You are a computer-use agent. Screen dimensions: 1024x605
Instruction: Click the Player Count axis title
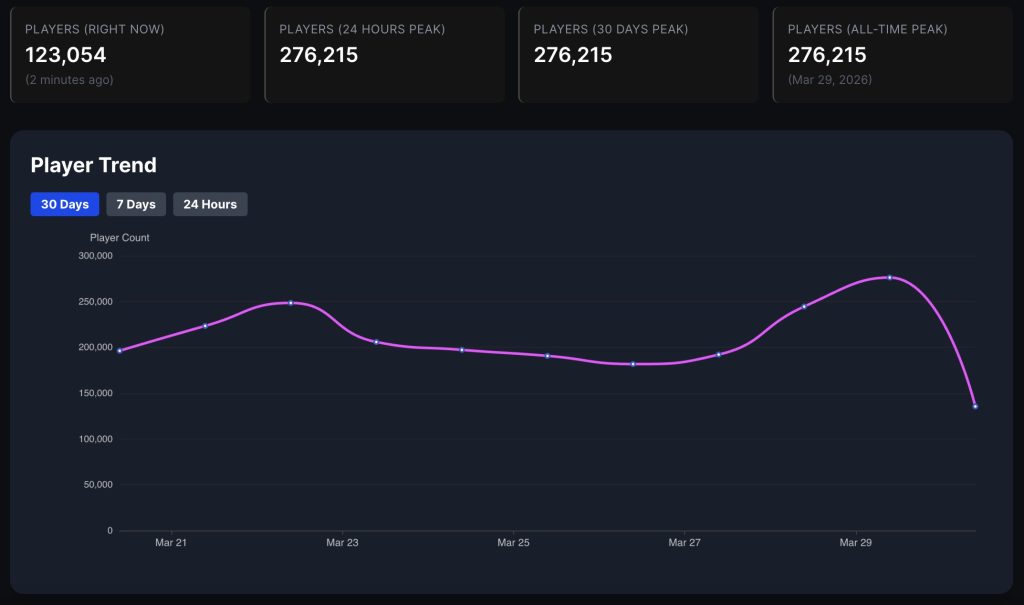coord(120,238)
